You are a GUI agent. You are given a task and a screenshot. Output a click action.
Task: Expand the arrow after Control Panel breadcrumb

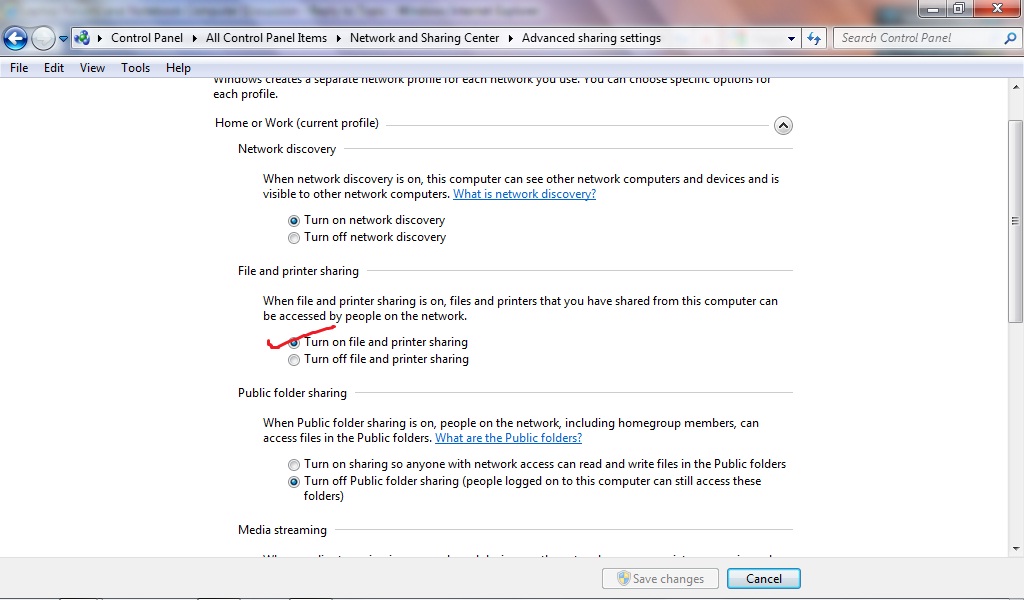(195, 39)
